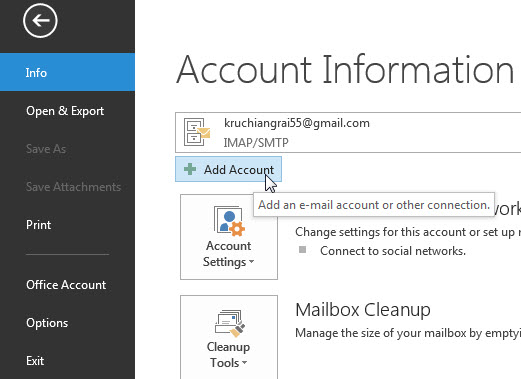Click the Connect to social networks link
This screenshot has height=379, width=521.
tap(393, 251)
